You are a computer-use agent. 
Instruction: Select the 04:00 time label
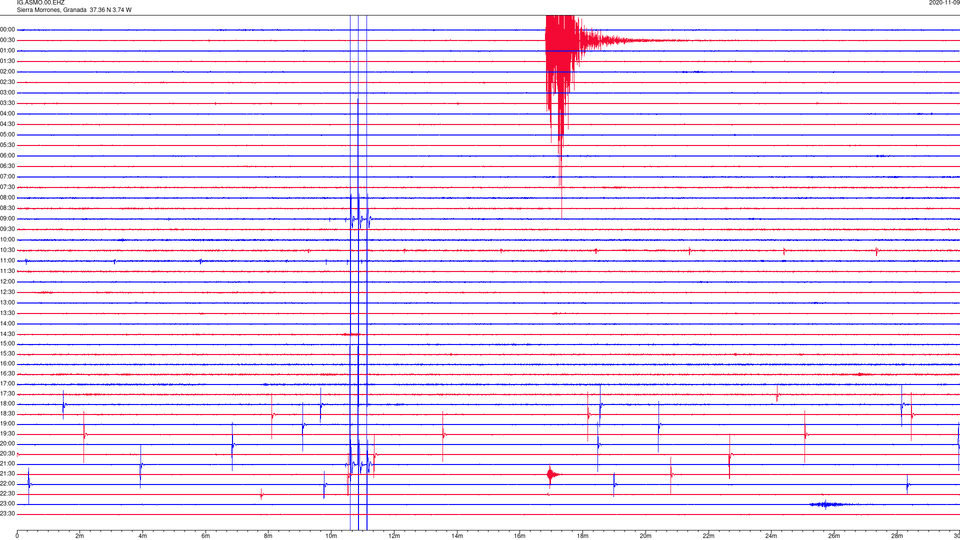tap(7, 113)
